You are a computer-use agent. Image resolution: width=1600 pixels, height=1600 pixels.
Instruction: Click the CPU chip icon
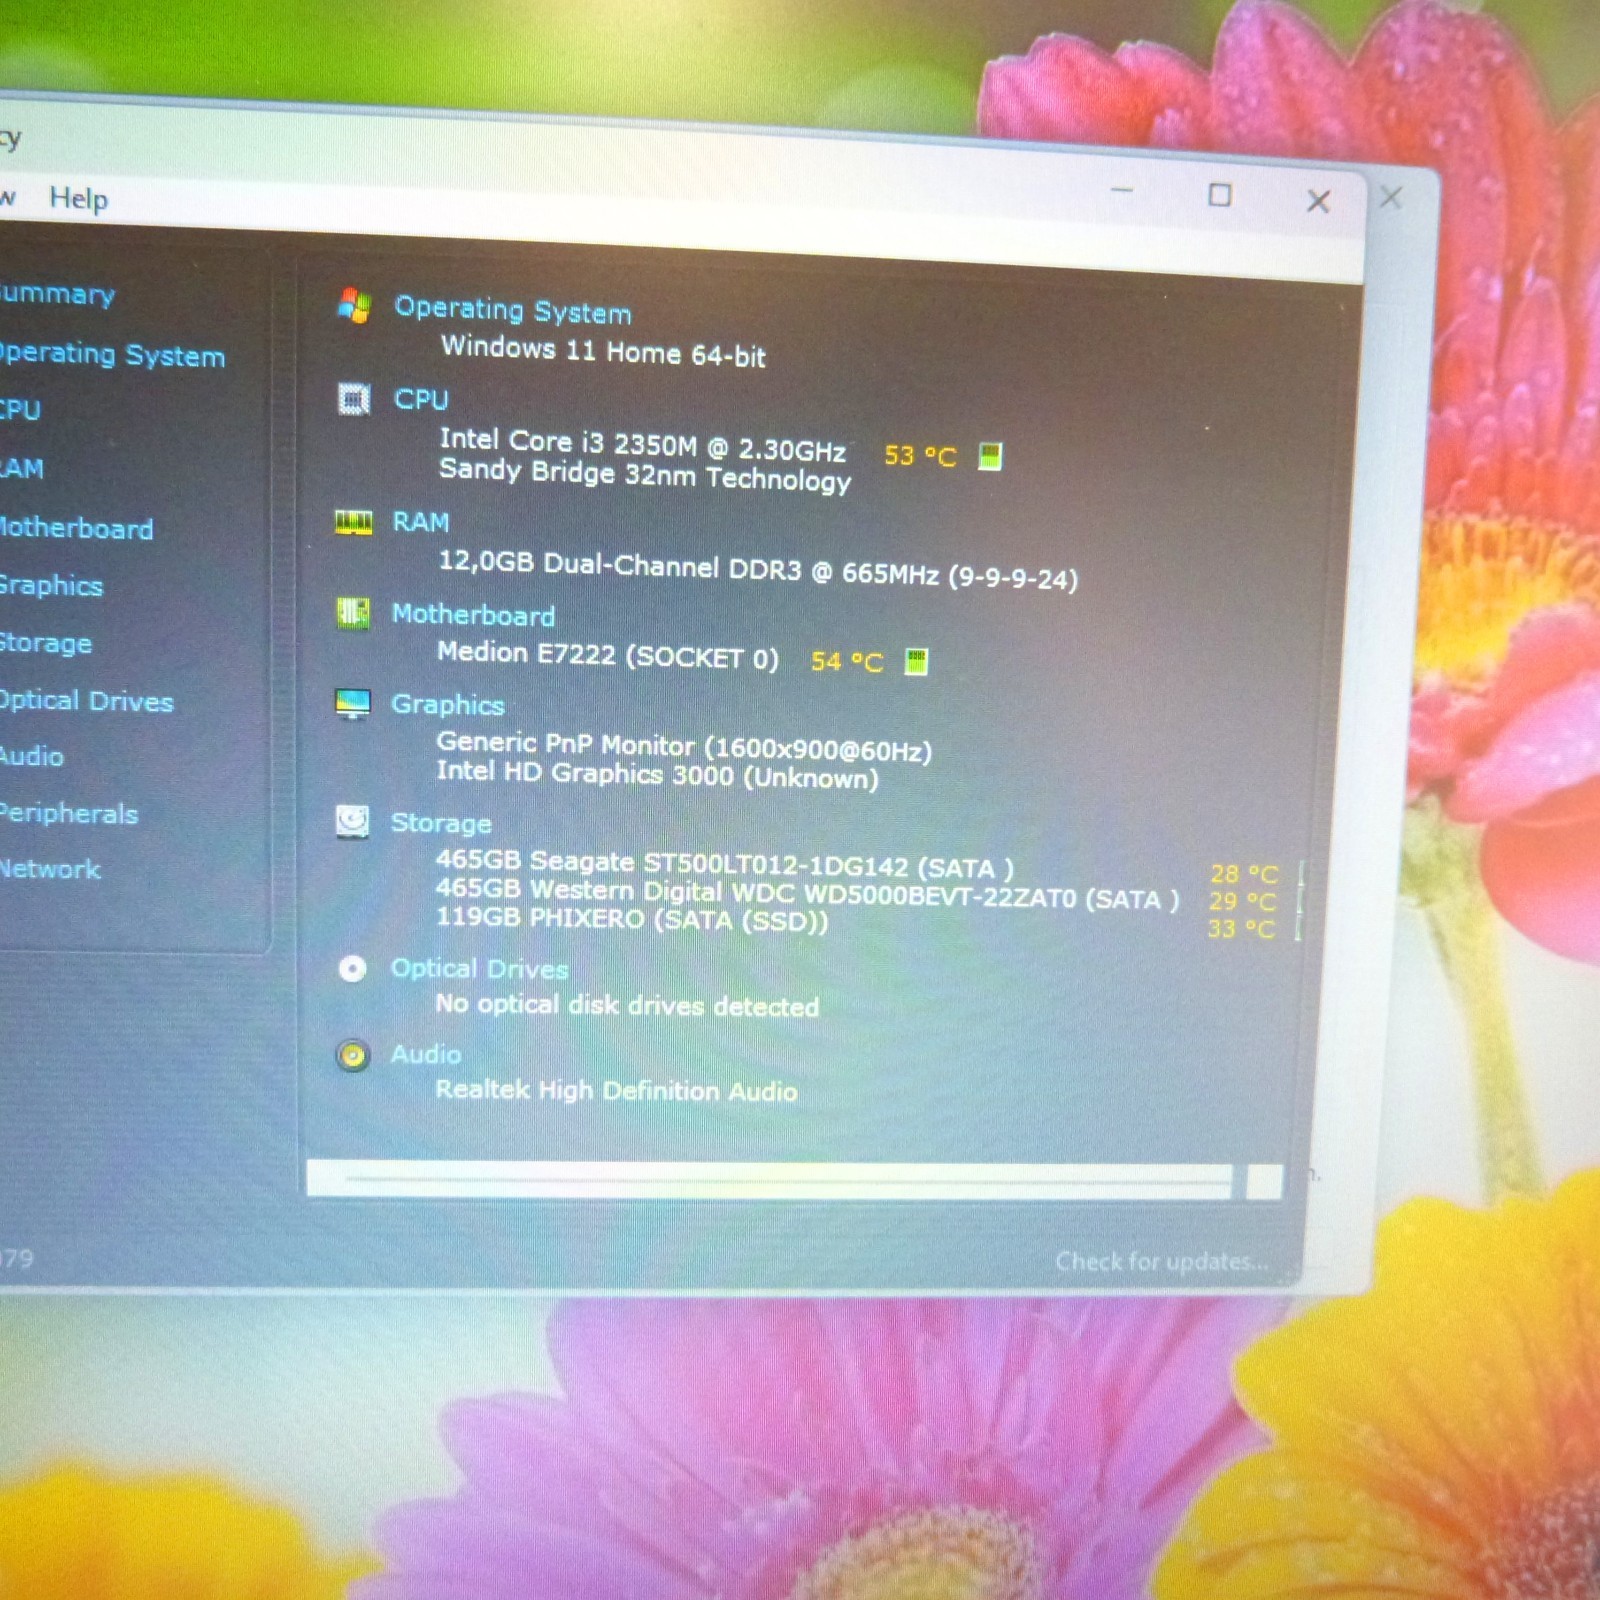point(354,398)
